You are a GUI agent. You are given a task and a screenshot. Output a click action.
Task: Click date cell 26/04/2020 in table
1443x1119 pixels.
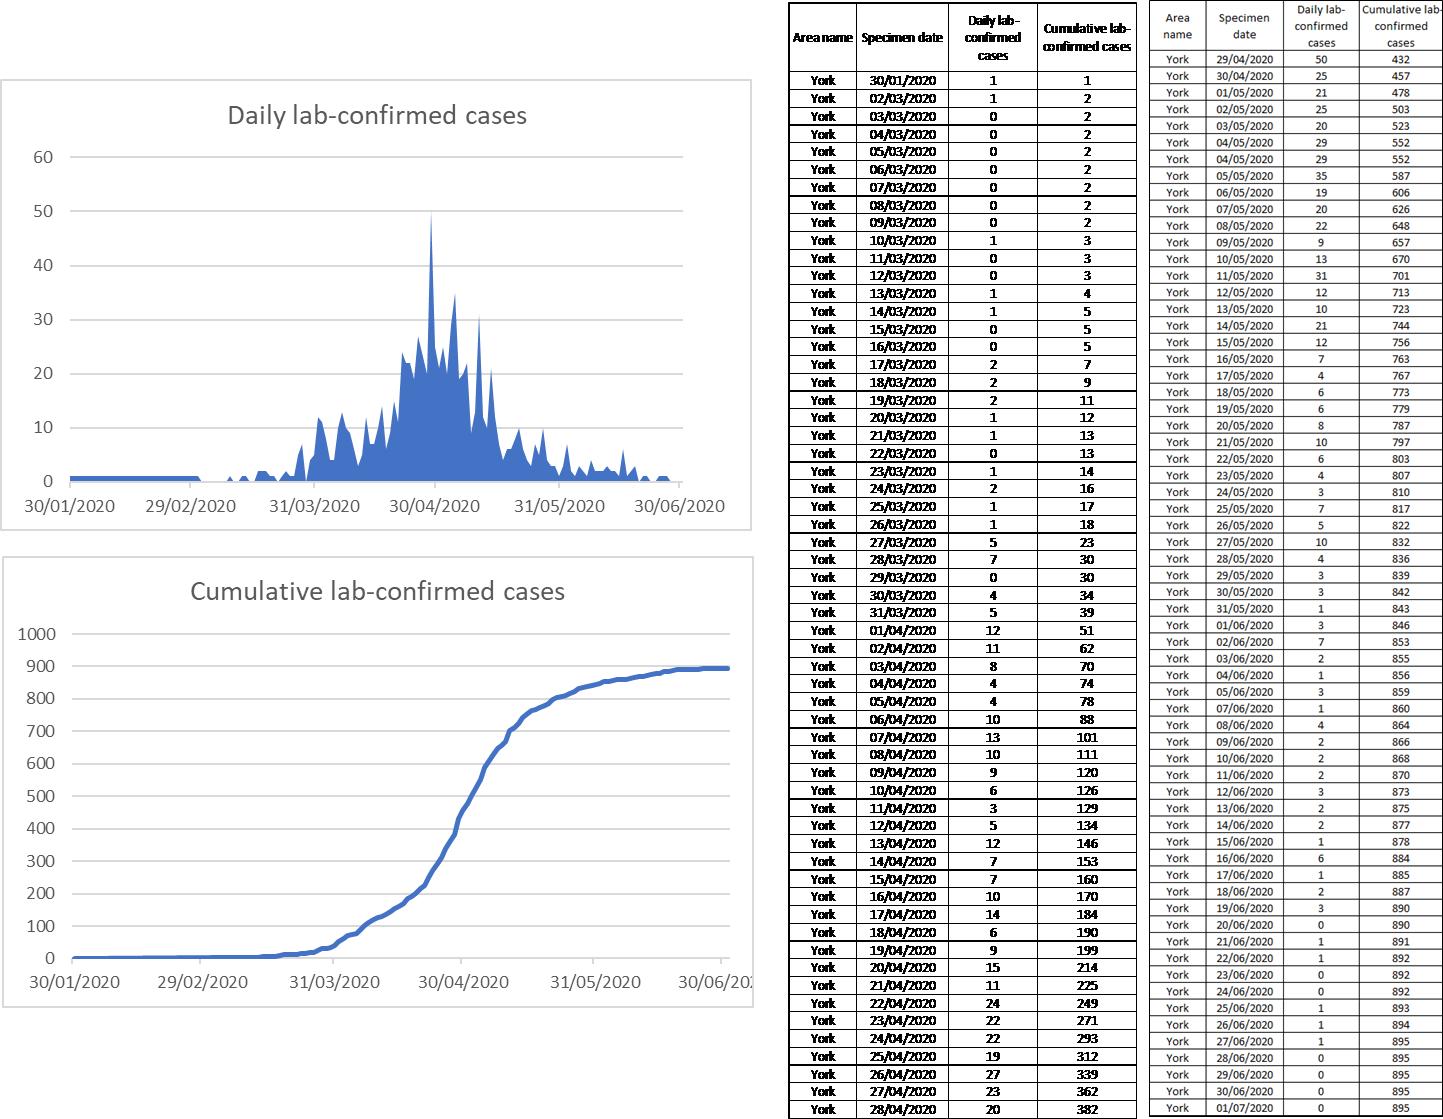[903, 1074]
